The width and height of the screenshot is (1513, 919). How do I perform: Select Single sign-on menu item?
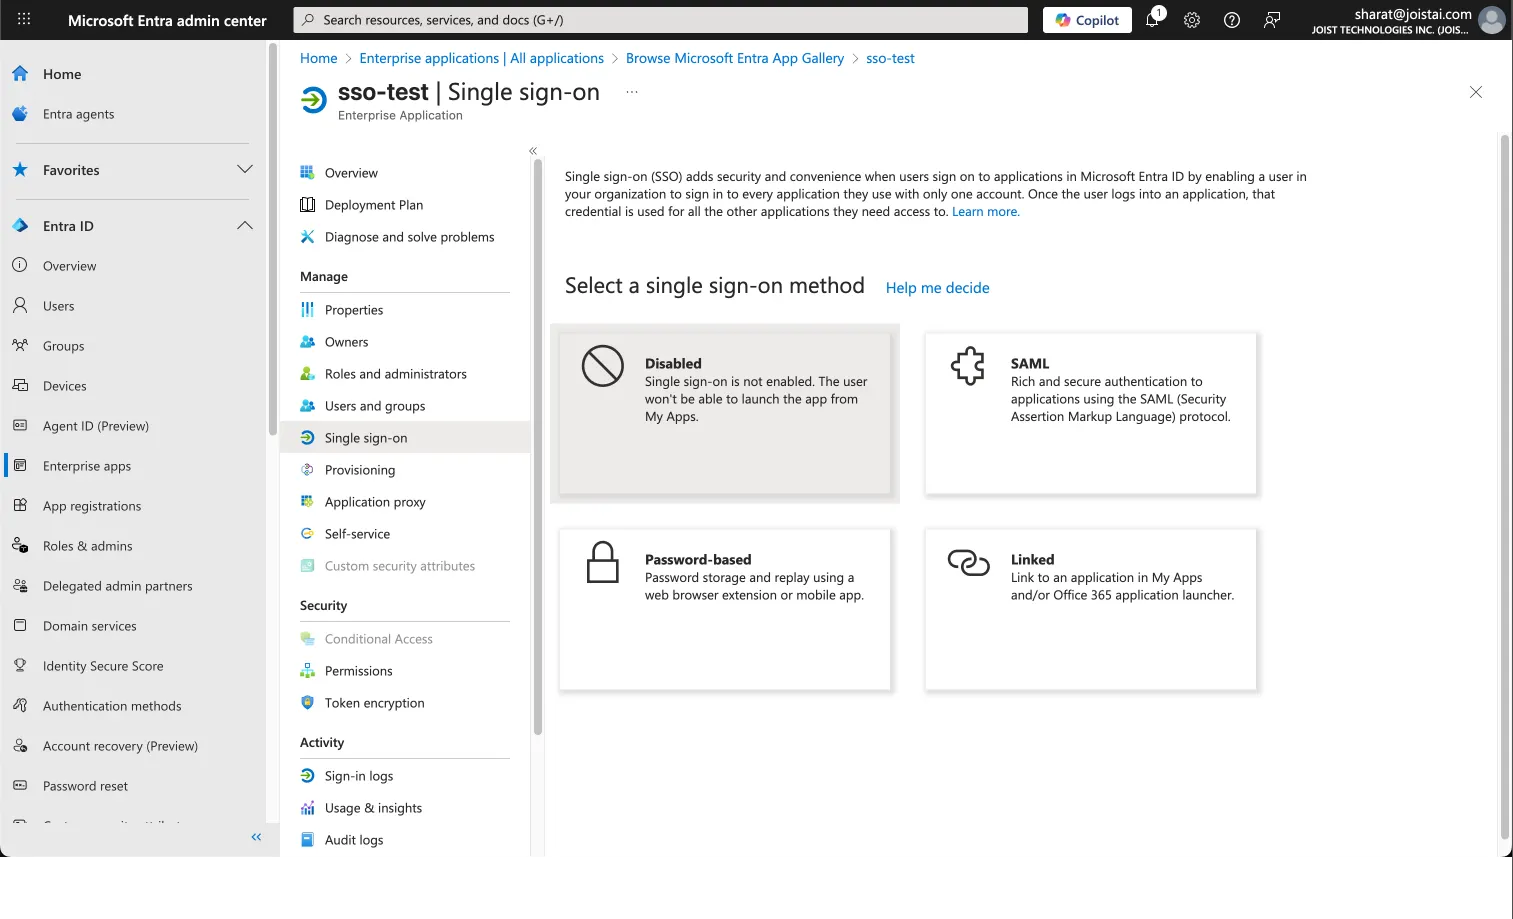[x=405, y=438]
